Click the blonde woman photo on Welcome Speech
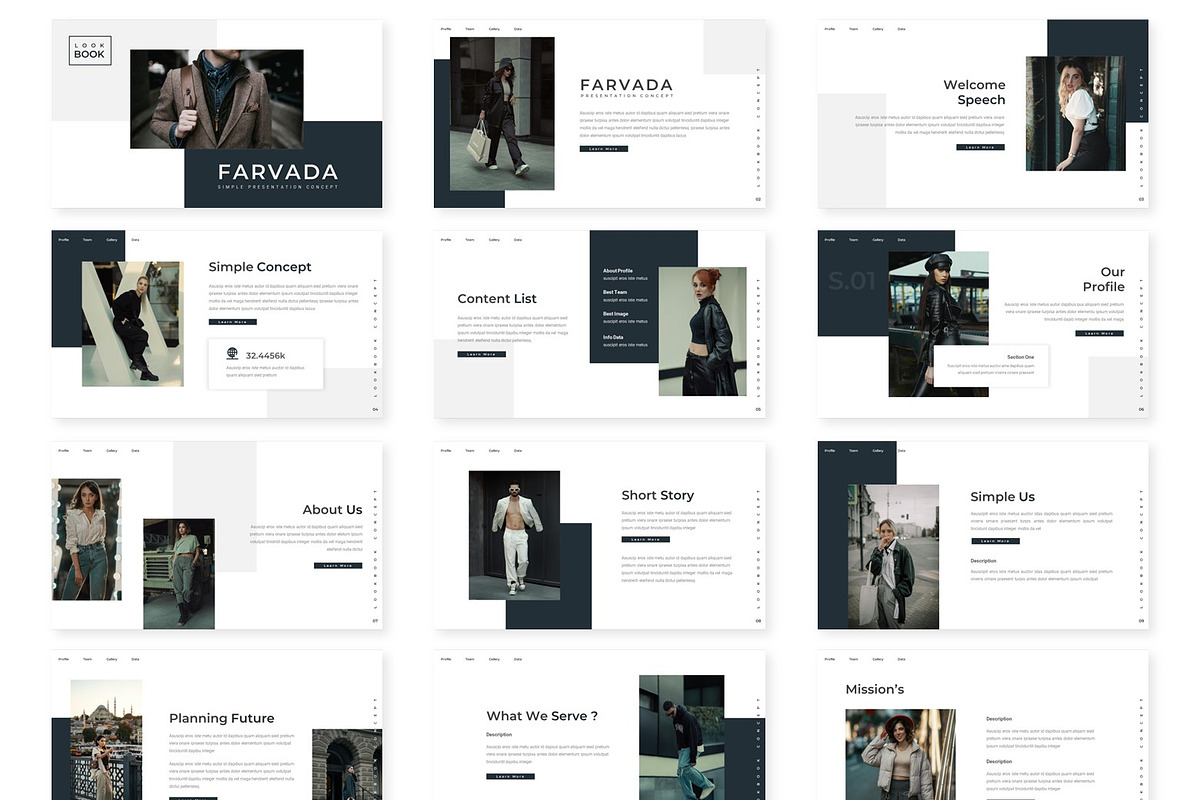 pos(1076,113)
